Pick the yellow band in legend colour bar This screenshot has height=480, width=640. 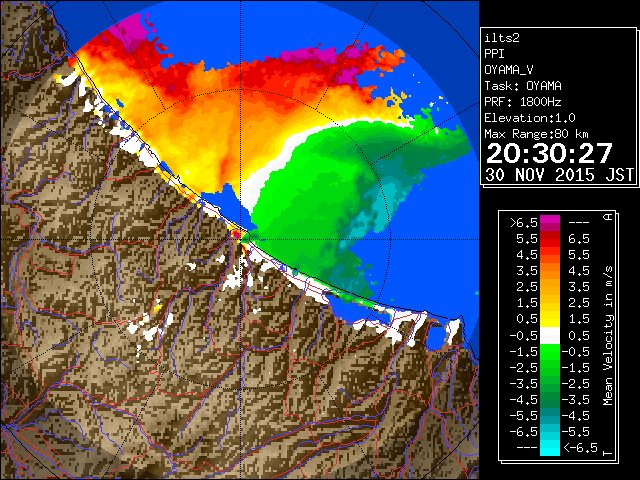550,318
